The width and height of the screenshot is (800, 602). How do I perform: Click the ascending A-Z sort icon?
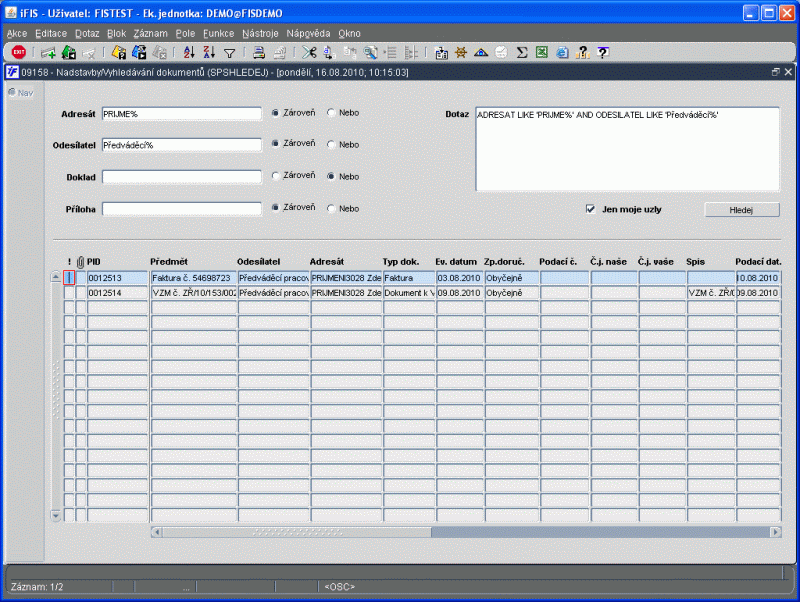tap(189, 52)
